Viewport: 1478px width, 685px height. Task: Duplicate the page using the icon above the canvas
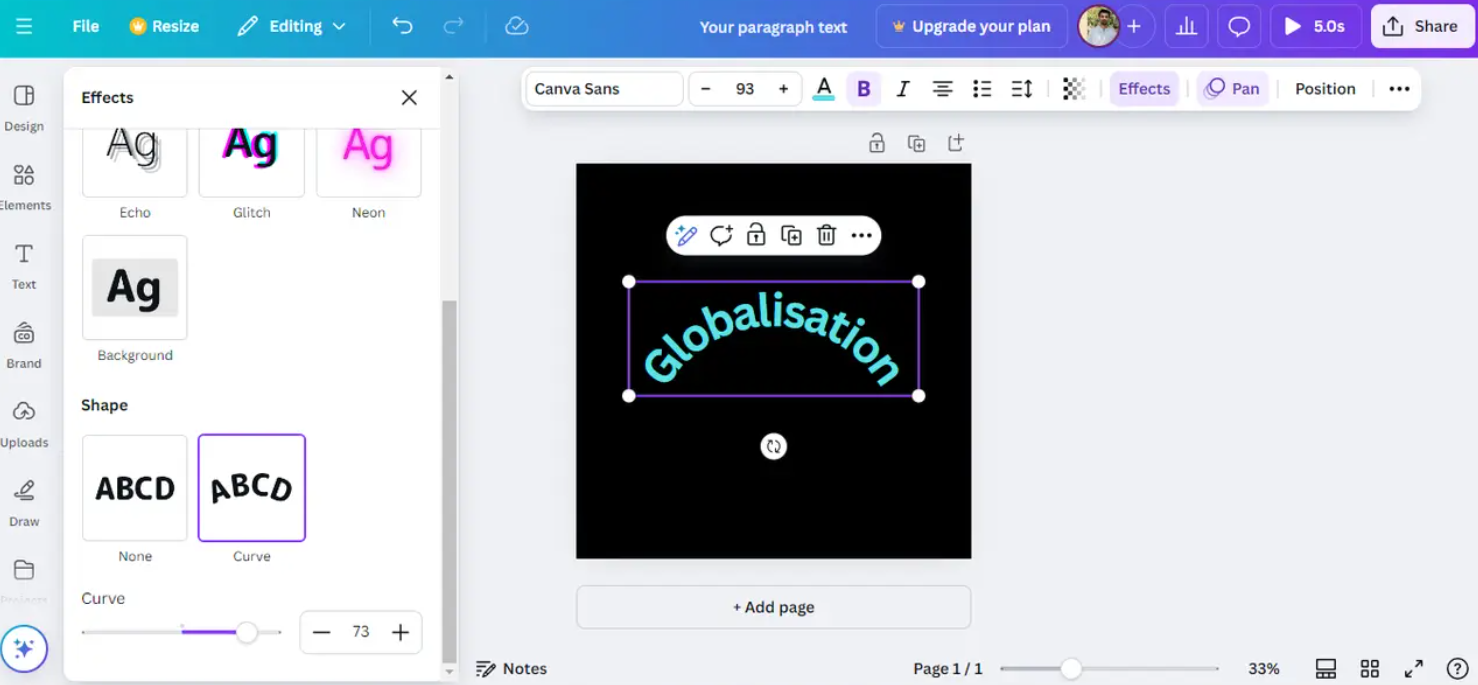(x=916, y=143)
